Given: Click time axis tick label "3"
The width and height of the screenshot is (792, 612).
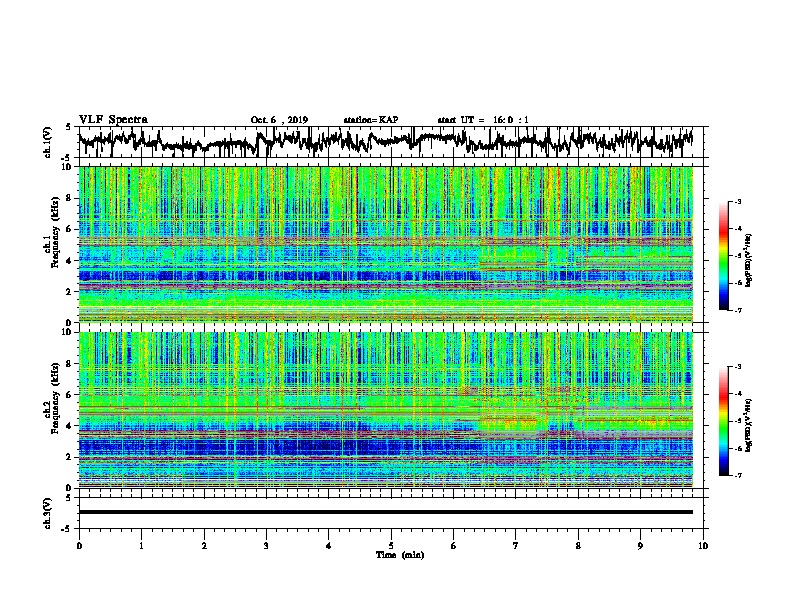Looking at the screenshot, I should click(x=266, y=546).
